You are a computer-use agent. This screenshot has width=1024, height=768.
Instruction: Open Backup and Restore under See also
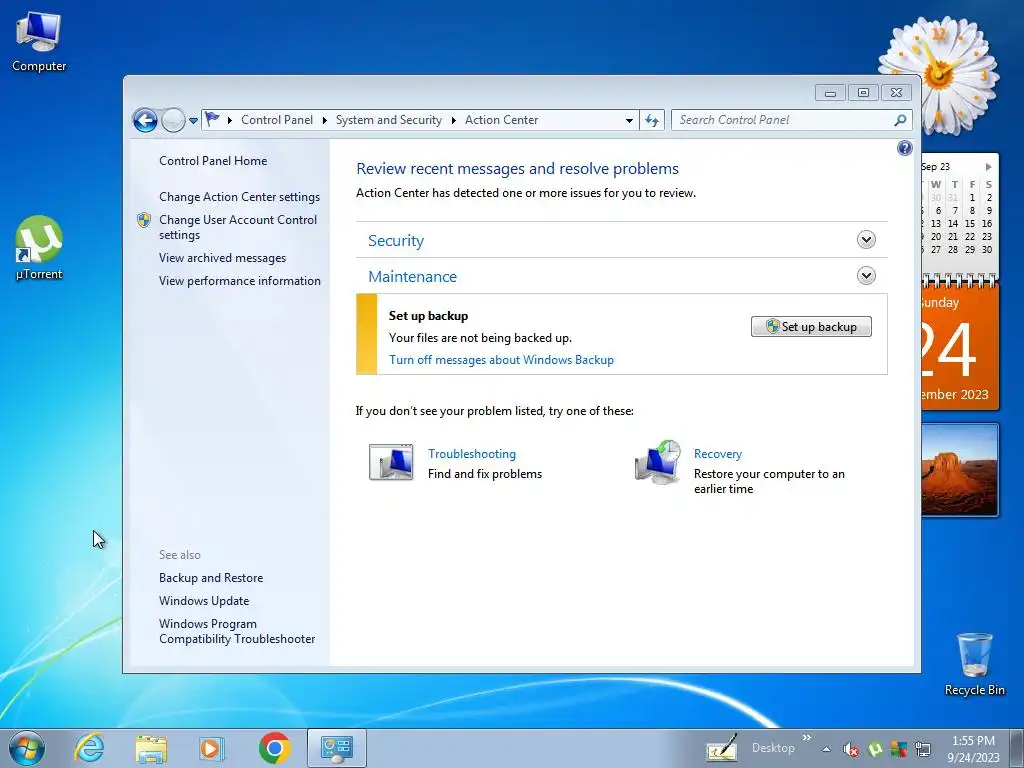click(211, 578)
